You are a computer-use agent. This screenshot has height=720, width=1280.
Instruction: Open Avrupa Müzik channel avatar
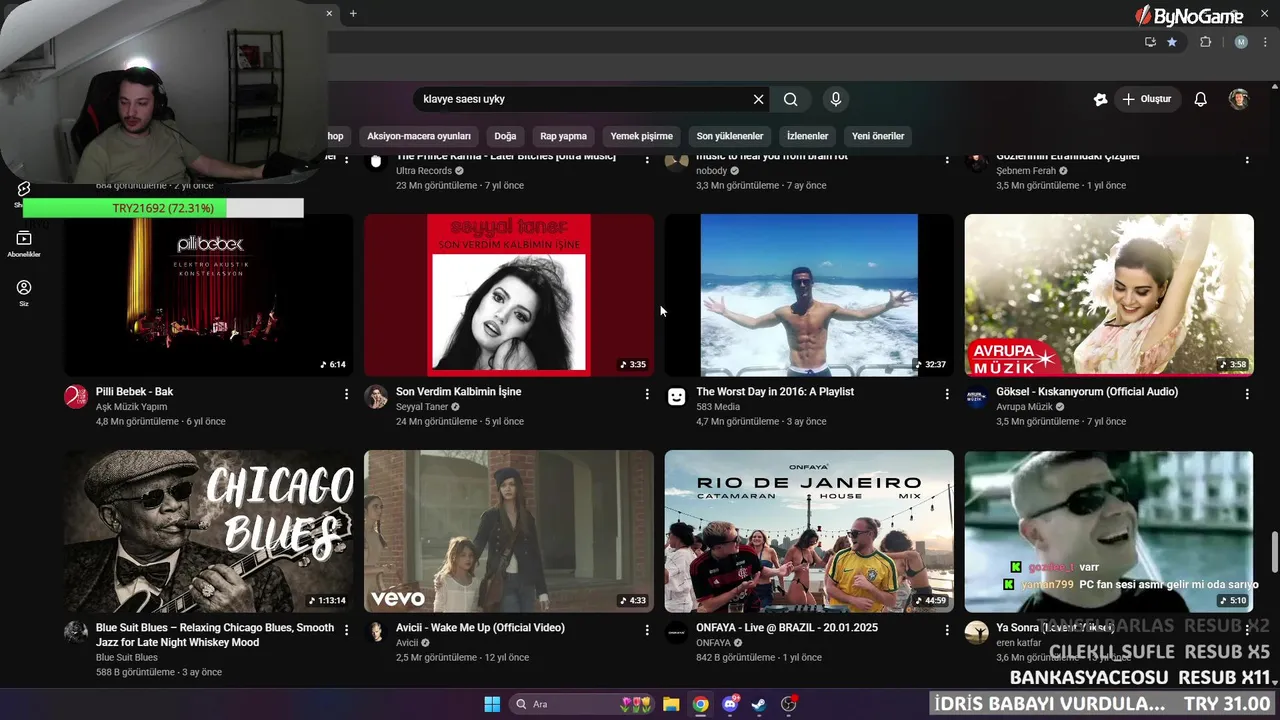pyautogui.click(x=977, y=397)
